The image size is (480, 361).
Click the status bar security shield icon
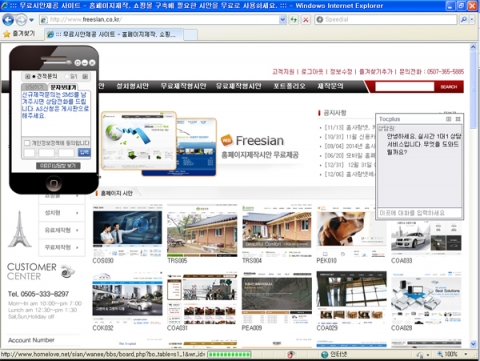pyautogui.click(x=291, y=354)
